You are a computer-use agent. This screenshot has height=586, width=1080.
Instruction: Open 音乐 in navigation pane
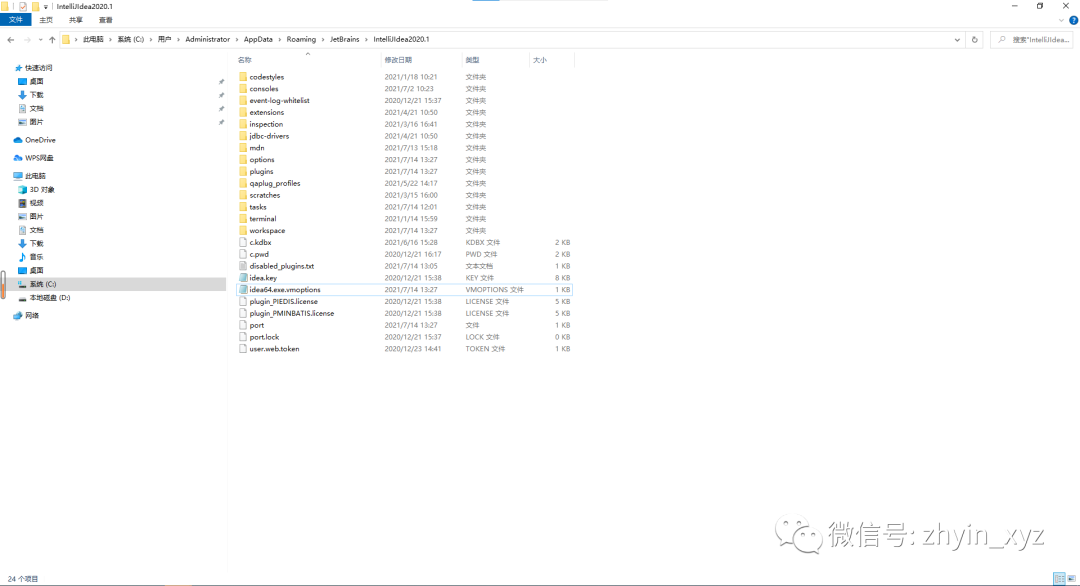pyautogui.click(x=36, y=257)
